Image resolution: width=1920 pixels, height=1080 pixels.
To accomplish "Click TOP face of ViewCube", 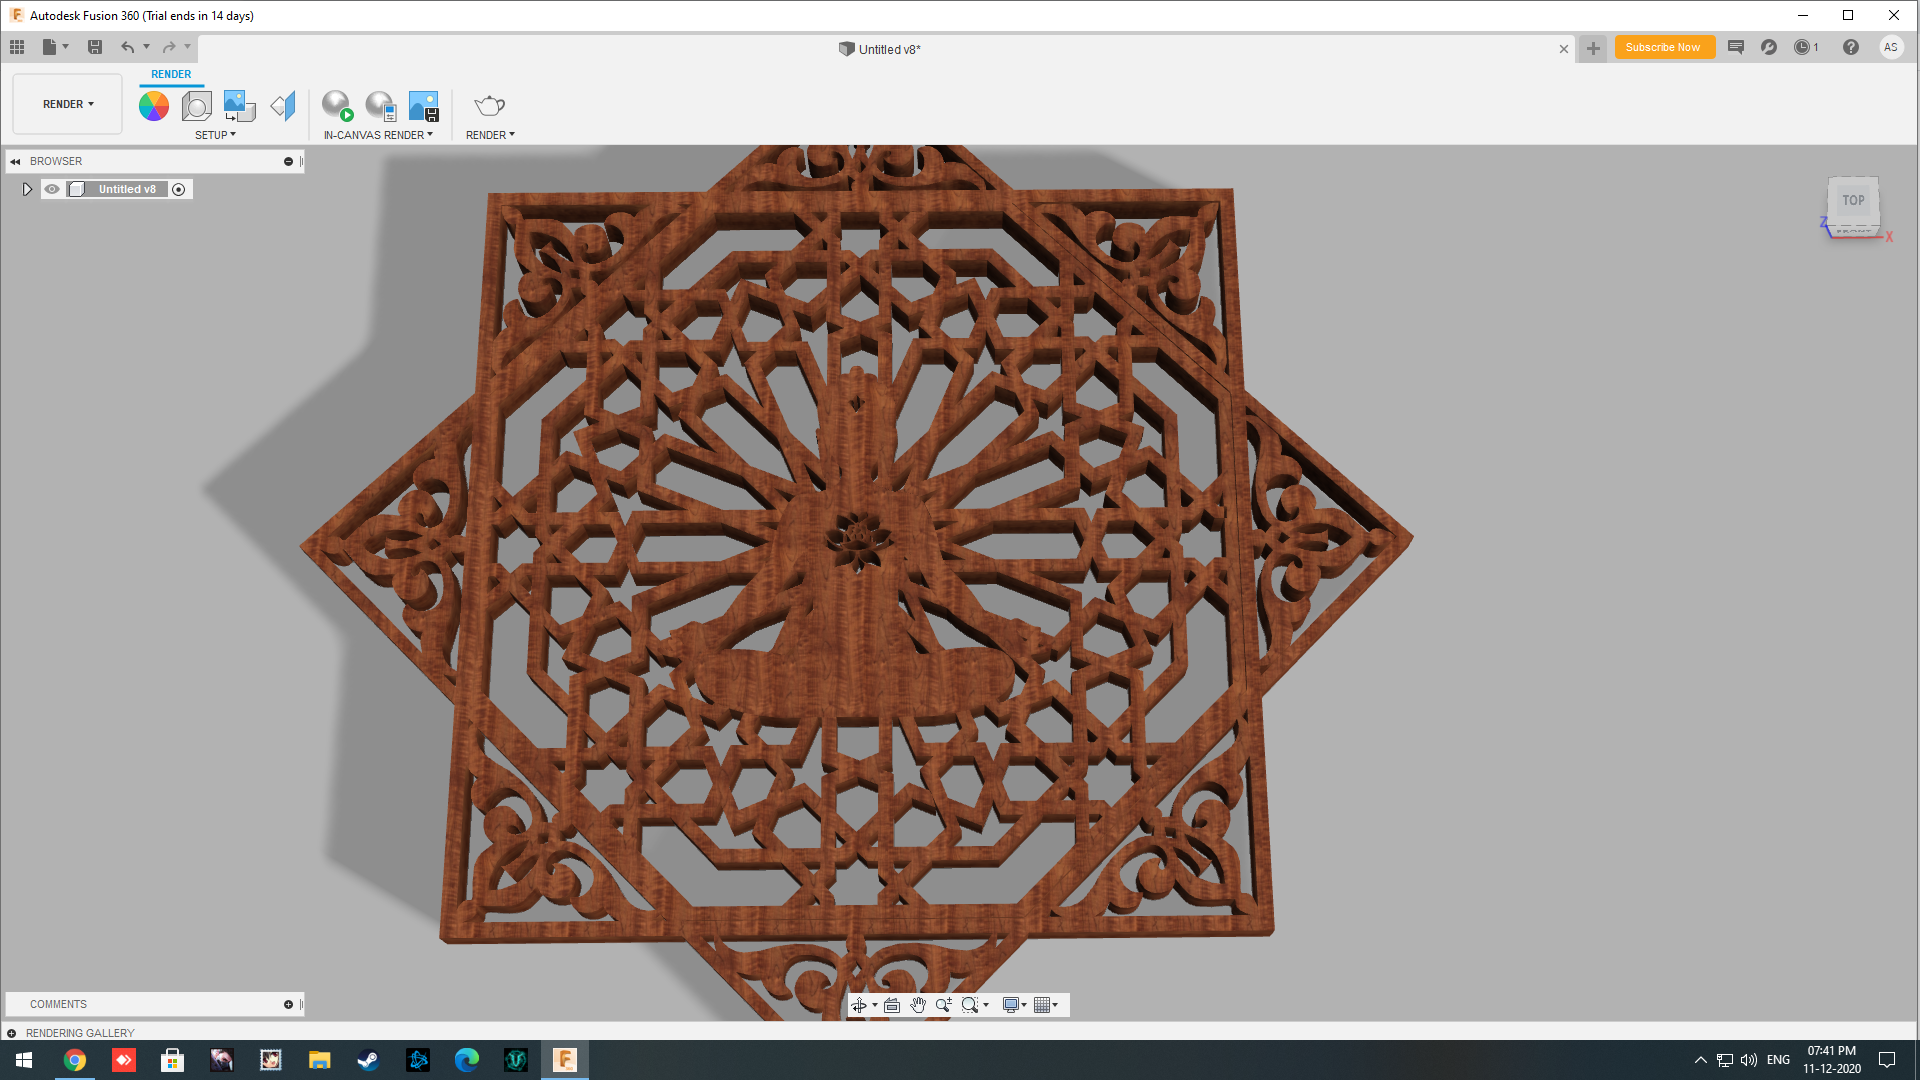I will coord(1853,200).
